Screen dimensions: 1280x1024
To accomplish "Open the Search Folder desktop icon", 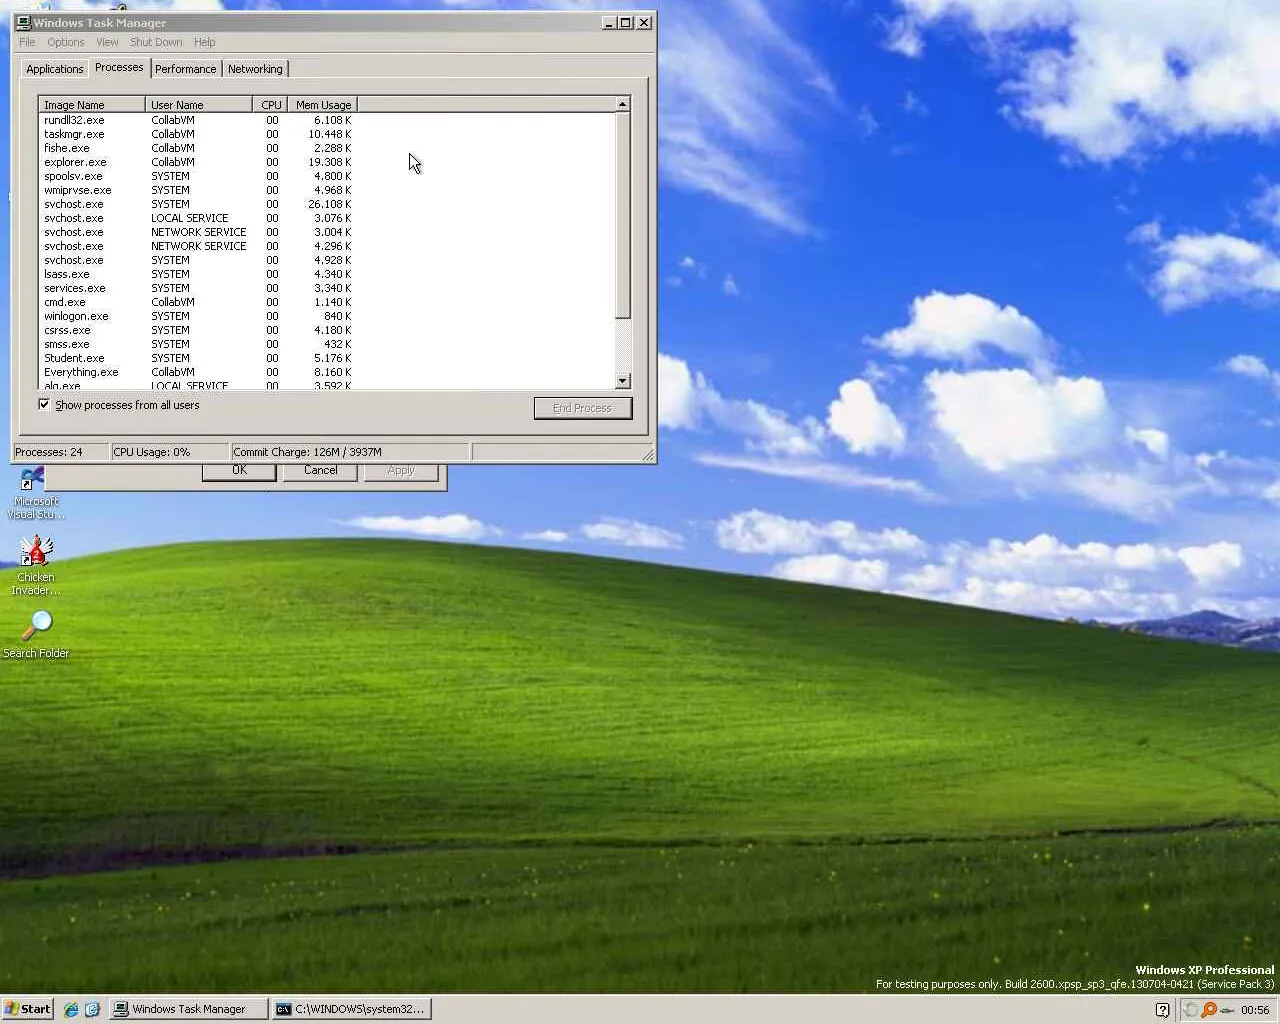I will 36,634.
